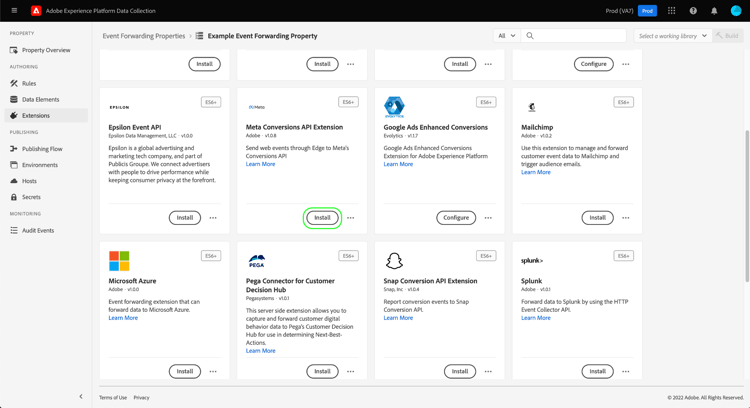This screenshot has height=408, width=750.
Task: Click the Splunk logo
Action: coord(532,261)
